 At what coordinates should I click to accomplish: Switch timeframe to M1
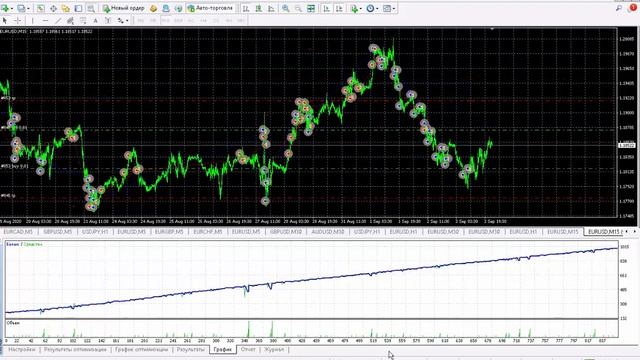[x=141, y=20]
